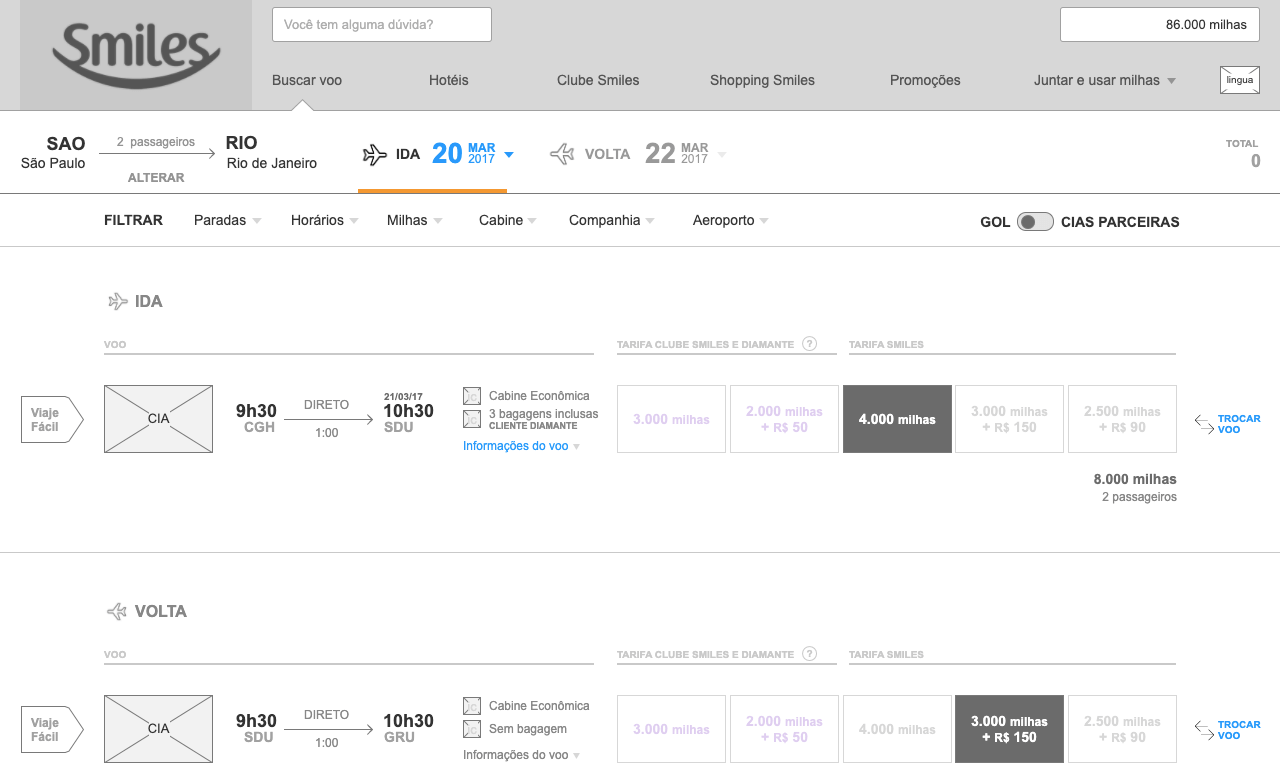Select the VOLTA 22 MAR 2017 tab
1281x775 pixels.
click(637, 154)
